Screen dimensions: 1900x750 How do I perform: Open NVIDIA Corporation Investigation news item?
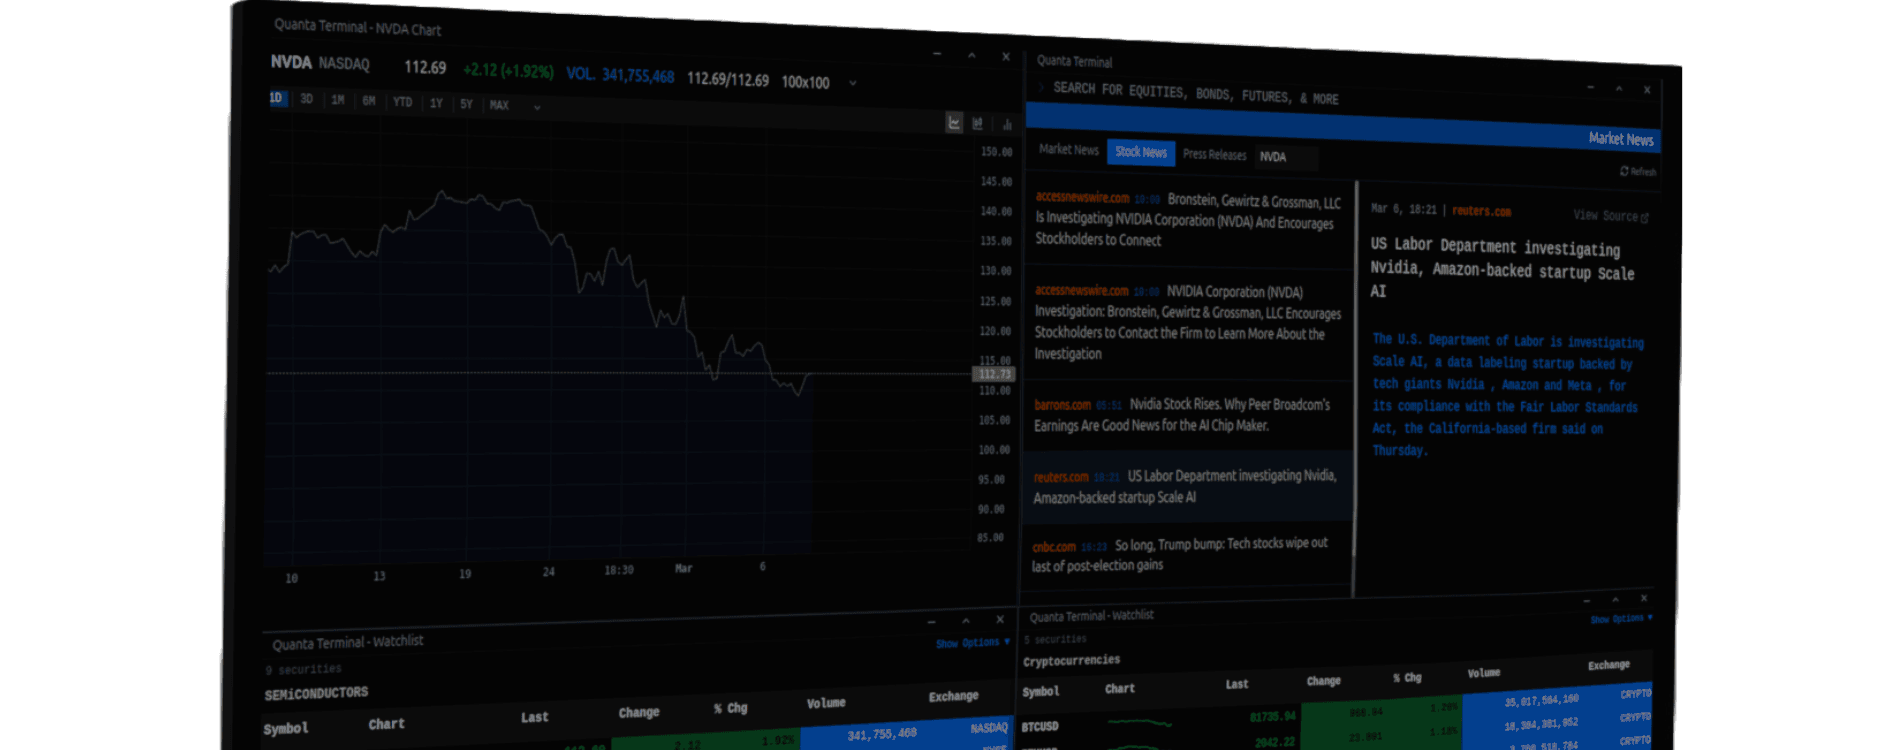click(1187, 322)
